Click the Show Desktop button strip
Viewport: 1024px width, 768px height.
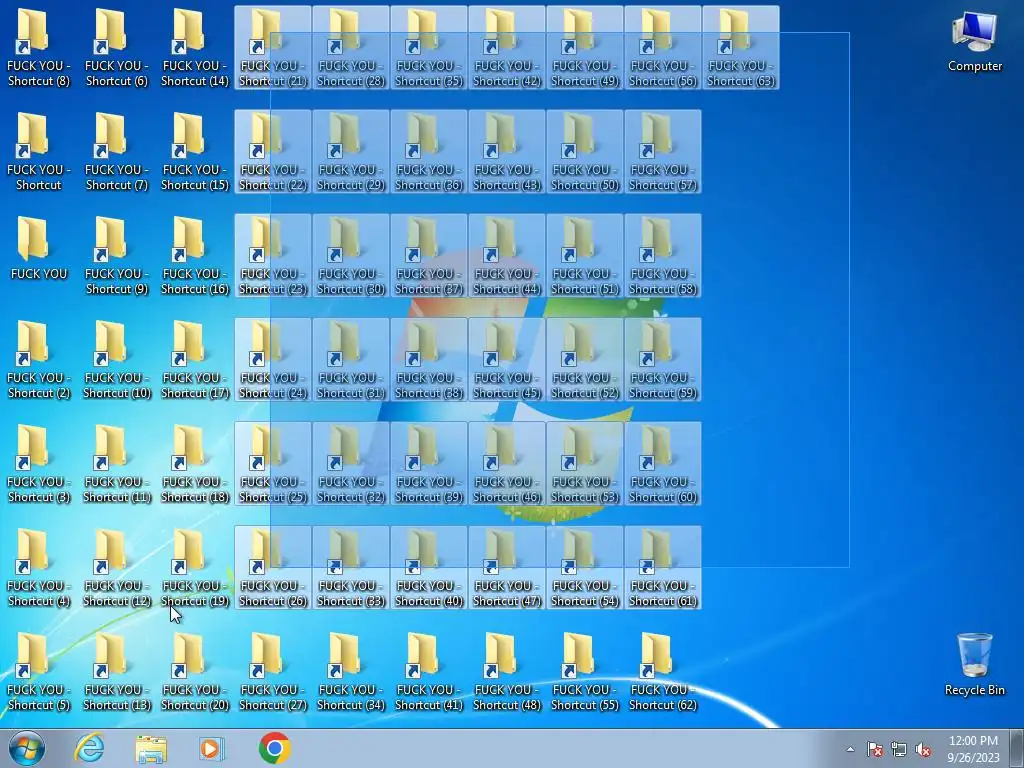pos(1017,748)
